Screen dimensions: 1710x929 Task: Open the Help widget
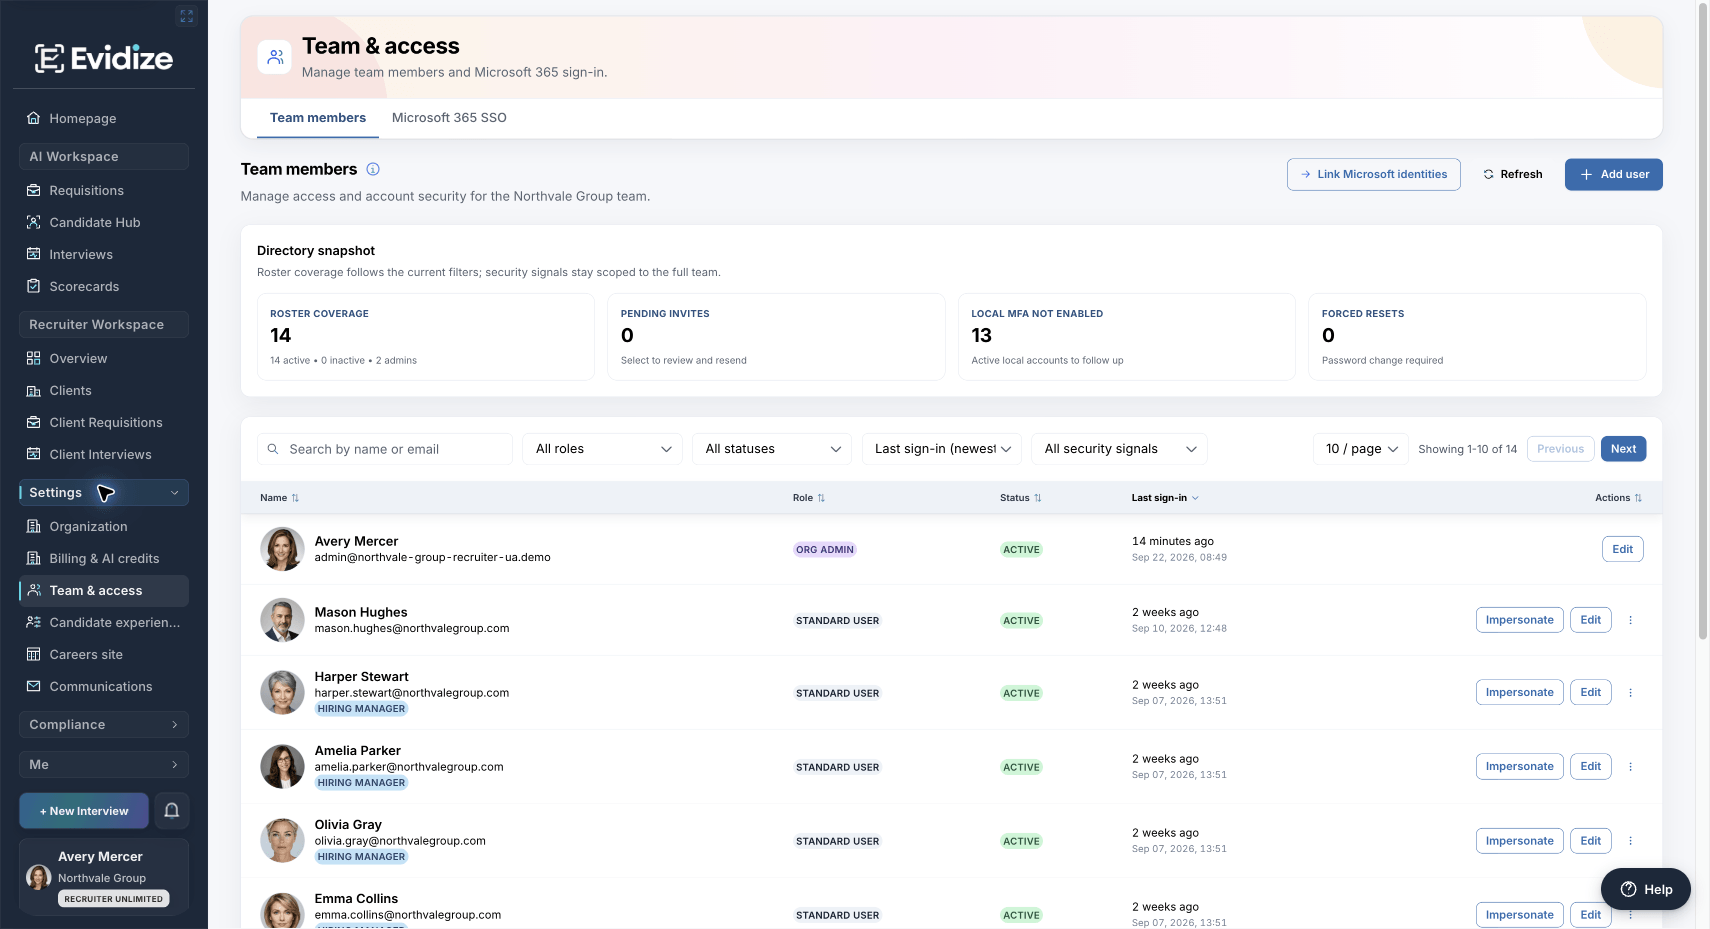[x=1646, y=889]
